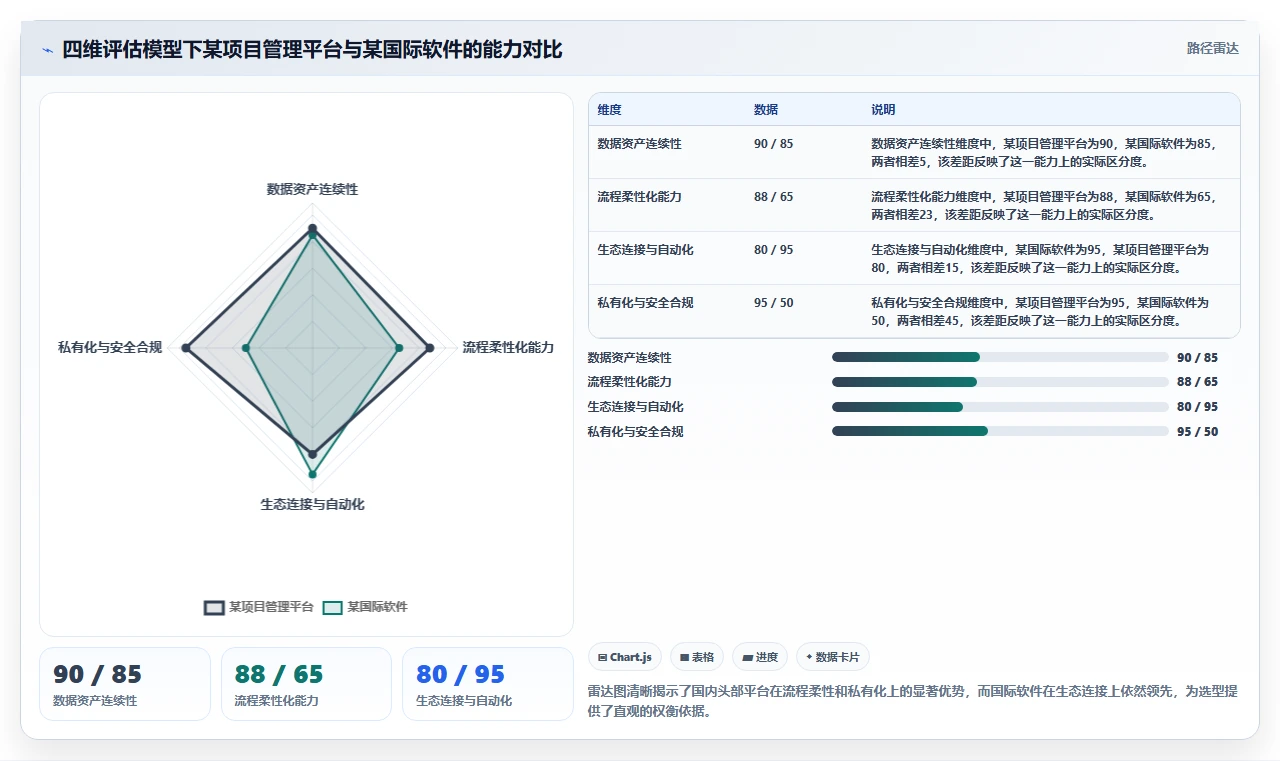
Task: Click radar axis label 私有化与安全合规
Action: click(x=110, y=348)
